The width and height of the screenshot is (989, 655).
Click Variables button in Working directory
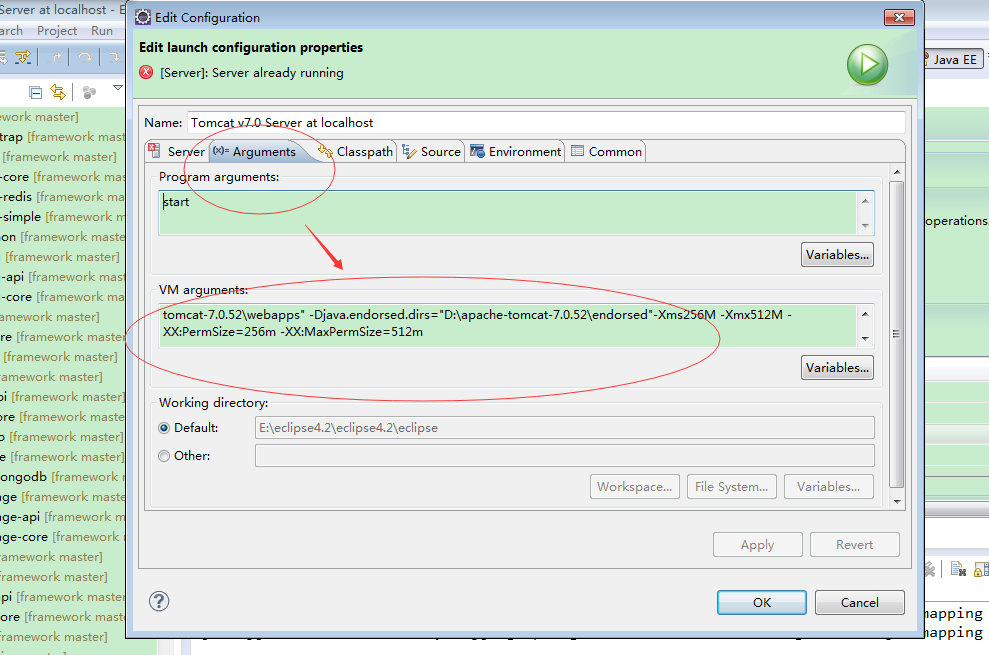[829, 487]
